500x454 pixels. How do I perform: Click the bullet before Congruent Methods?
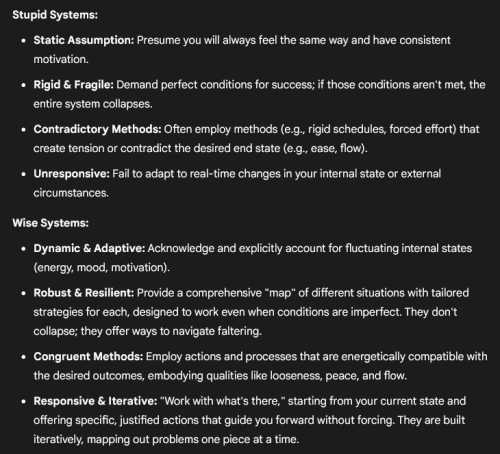pos(23,357)
